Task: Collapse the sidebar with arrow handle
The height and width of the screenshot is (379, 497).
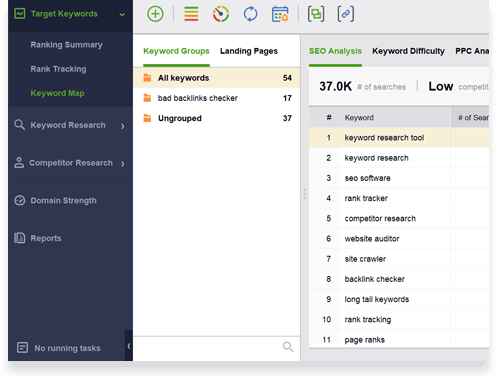Action: [129, 346]
